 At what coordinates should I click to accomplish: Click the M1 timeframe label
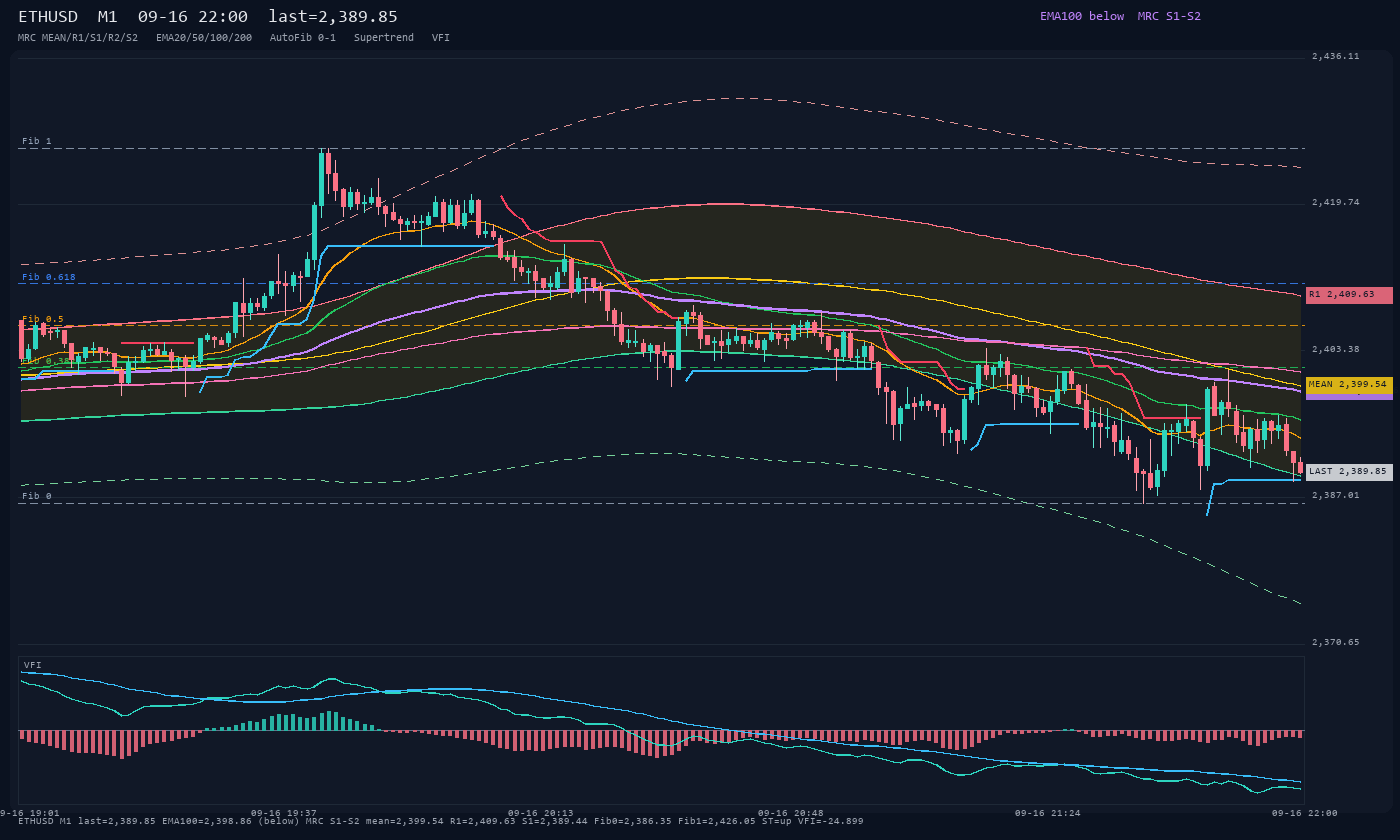tap(108, 17)
